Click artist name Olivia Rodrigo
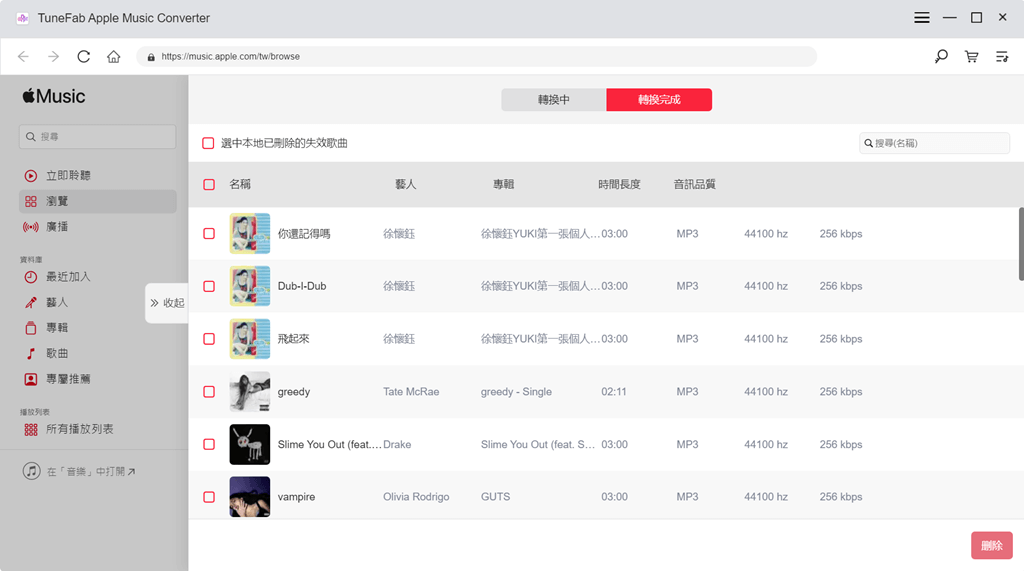The image size is (1024, 571). point(416,497)
